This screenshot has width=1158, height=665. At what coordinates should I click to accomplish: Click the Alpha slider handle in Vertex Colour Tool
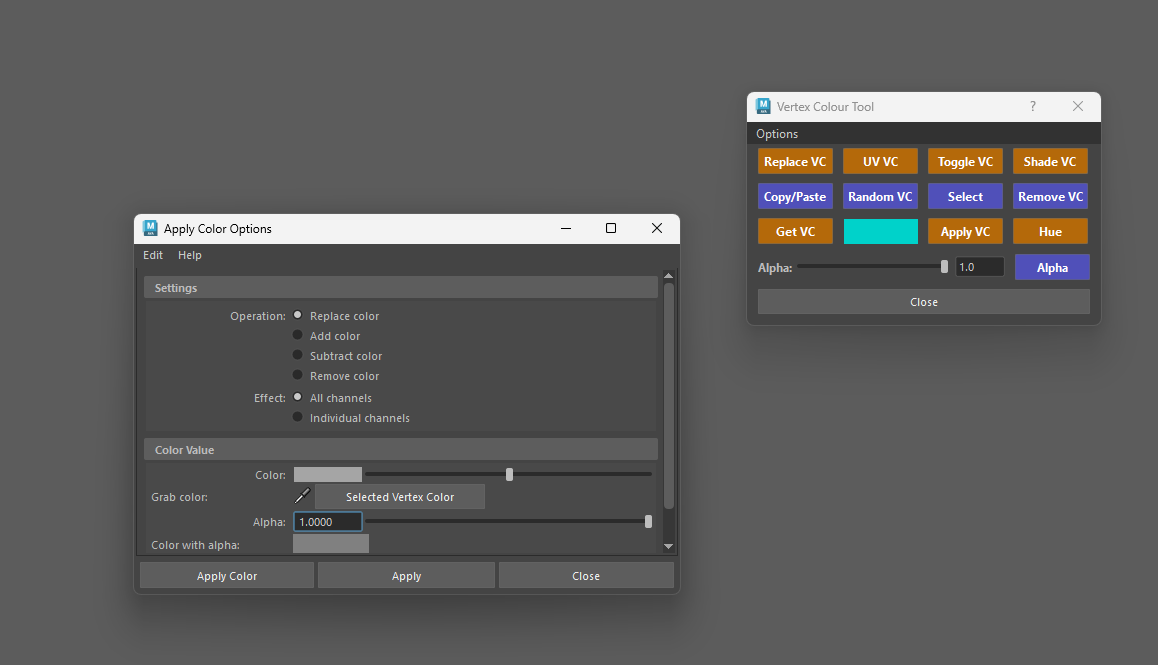[x=944, y=267]
